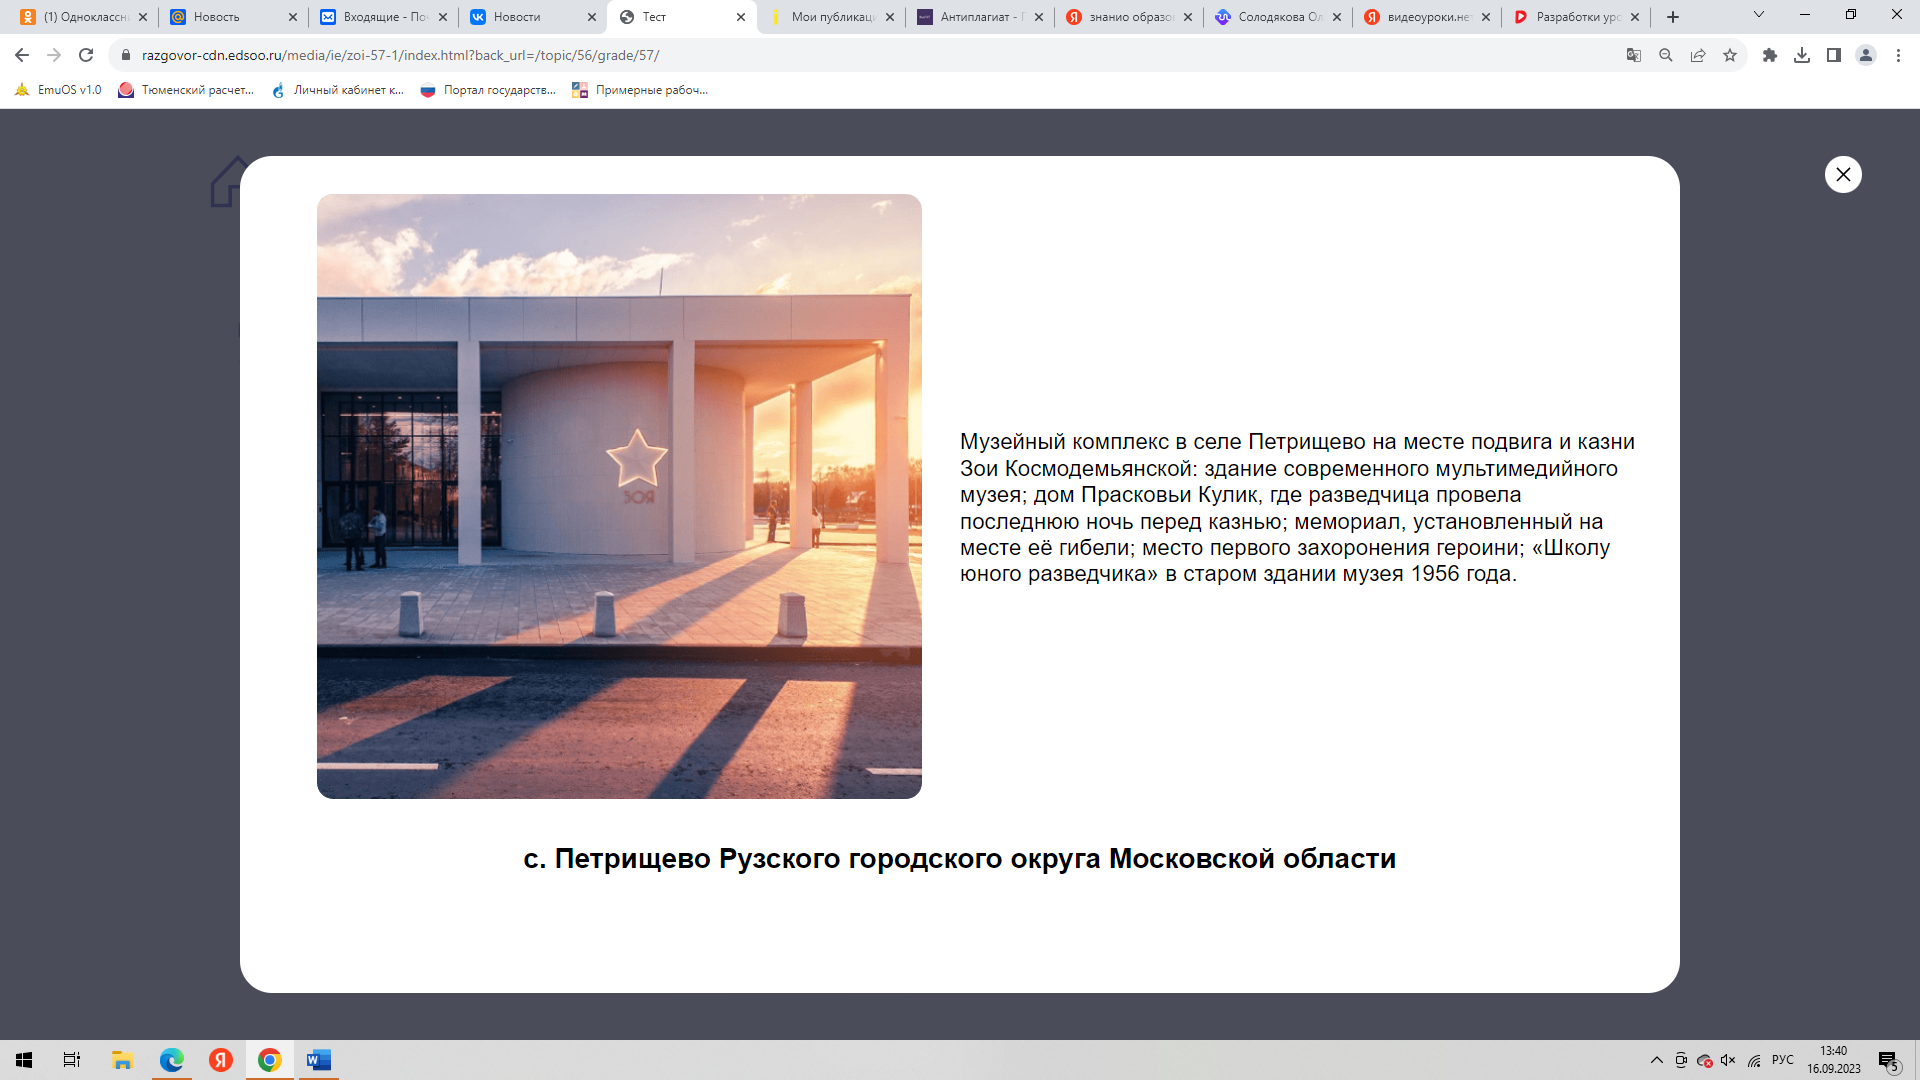Open the Chrome three-dot menu
1920x1080 pixels.
(1898, 55)
